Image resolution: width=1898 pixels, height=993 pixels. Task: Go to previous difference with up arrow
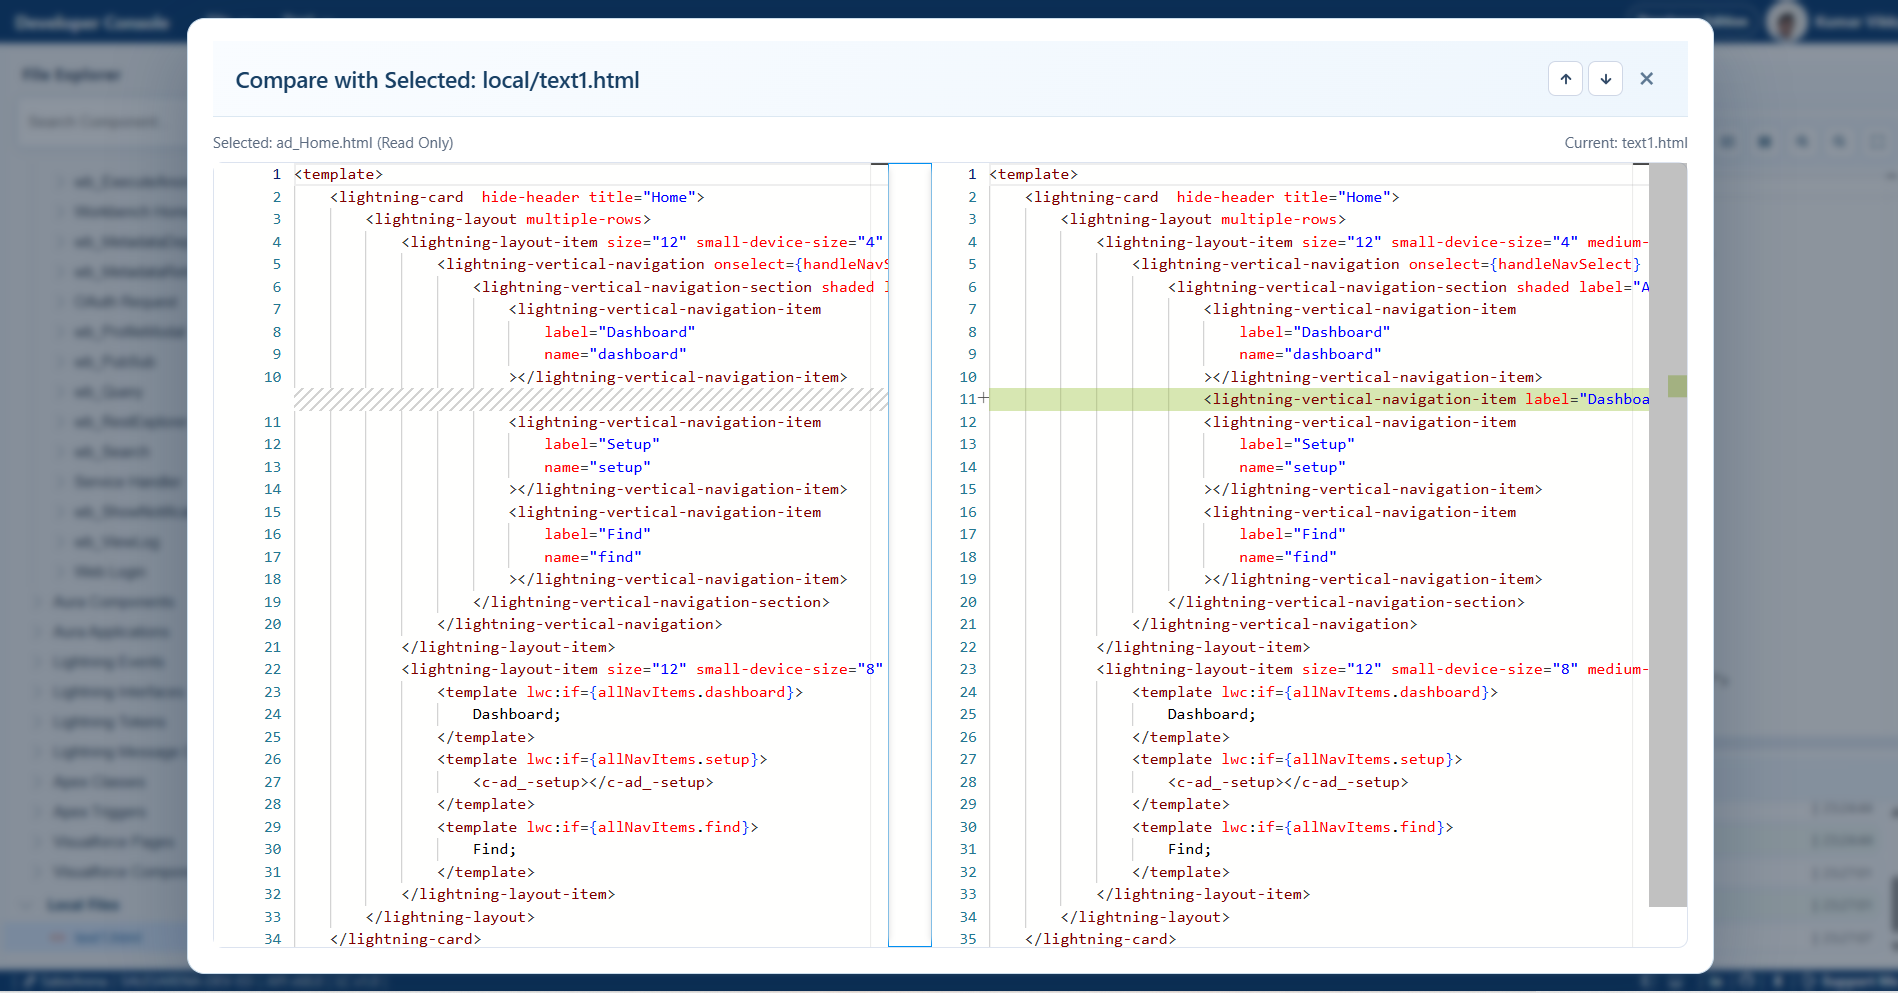(1565, 79)
